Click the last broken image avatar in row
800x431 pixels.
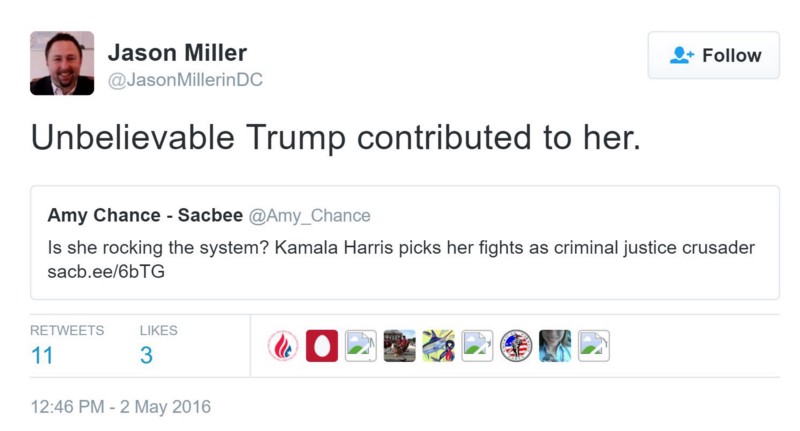tap(594, 346)
